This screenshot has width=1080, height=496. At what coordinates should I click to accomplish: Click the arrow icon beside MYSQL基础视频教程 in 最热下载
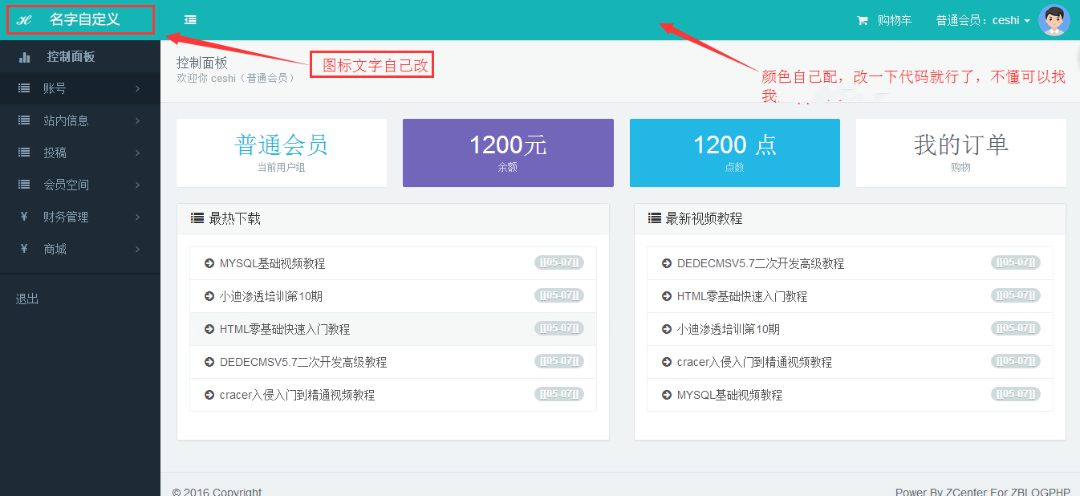[x=209, y=264]
